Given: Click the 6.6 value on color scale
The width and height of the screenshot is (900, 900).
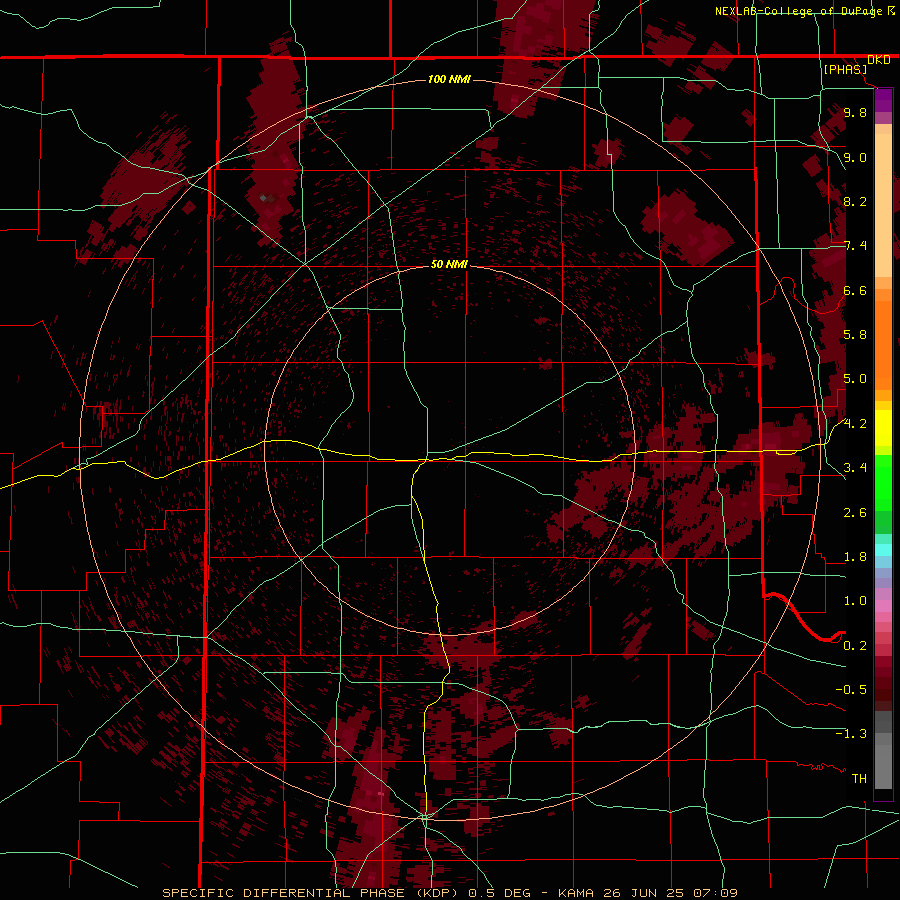Looking at the screenshot, I should tap(855, 290).
